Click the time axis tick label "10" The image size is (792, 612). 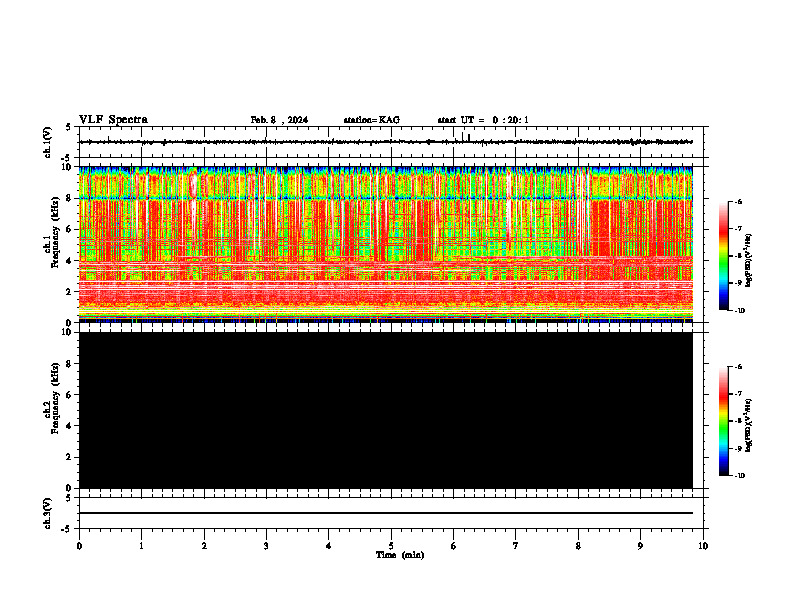703,546
